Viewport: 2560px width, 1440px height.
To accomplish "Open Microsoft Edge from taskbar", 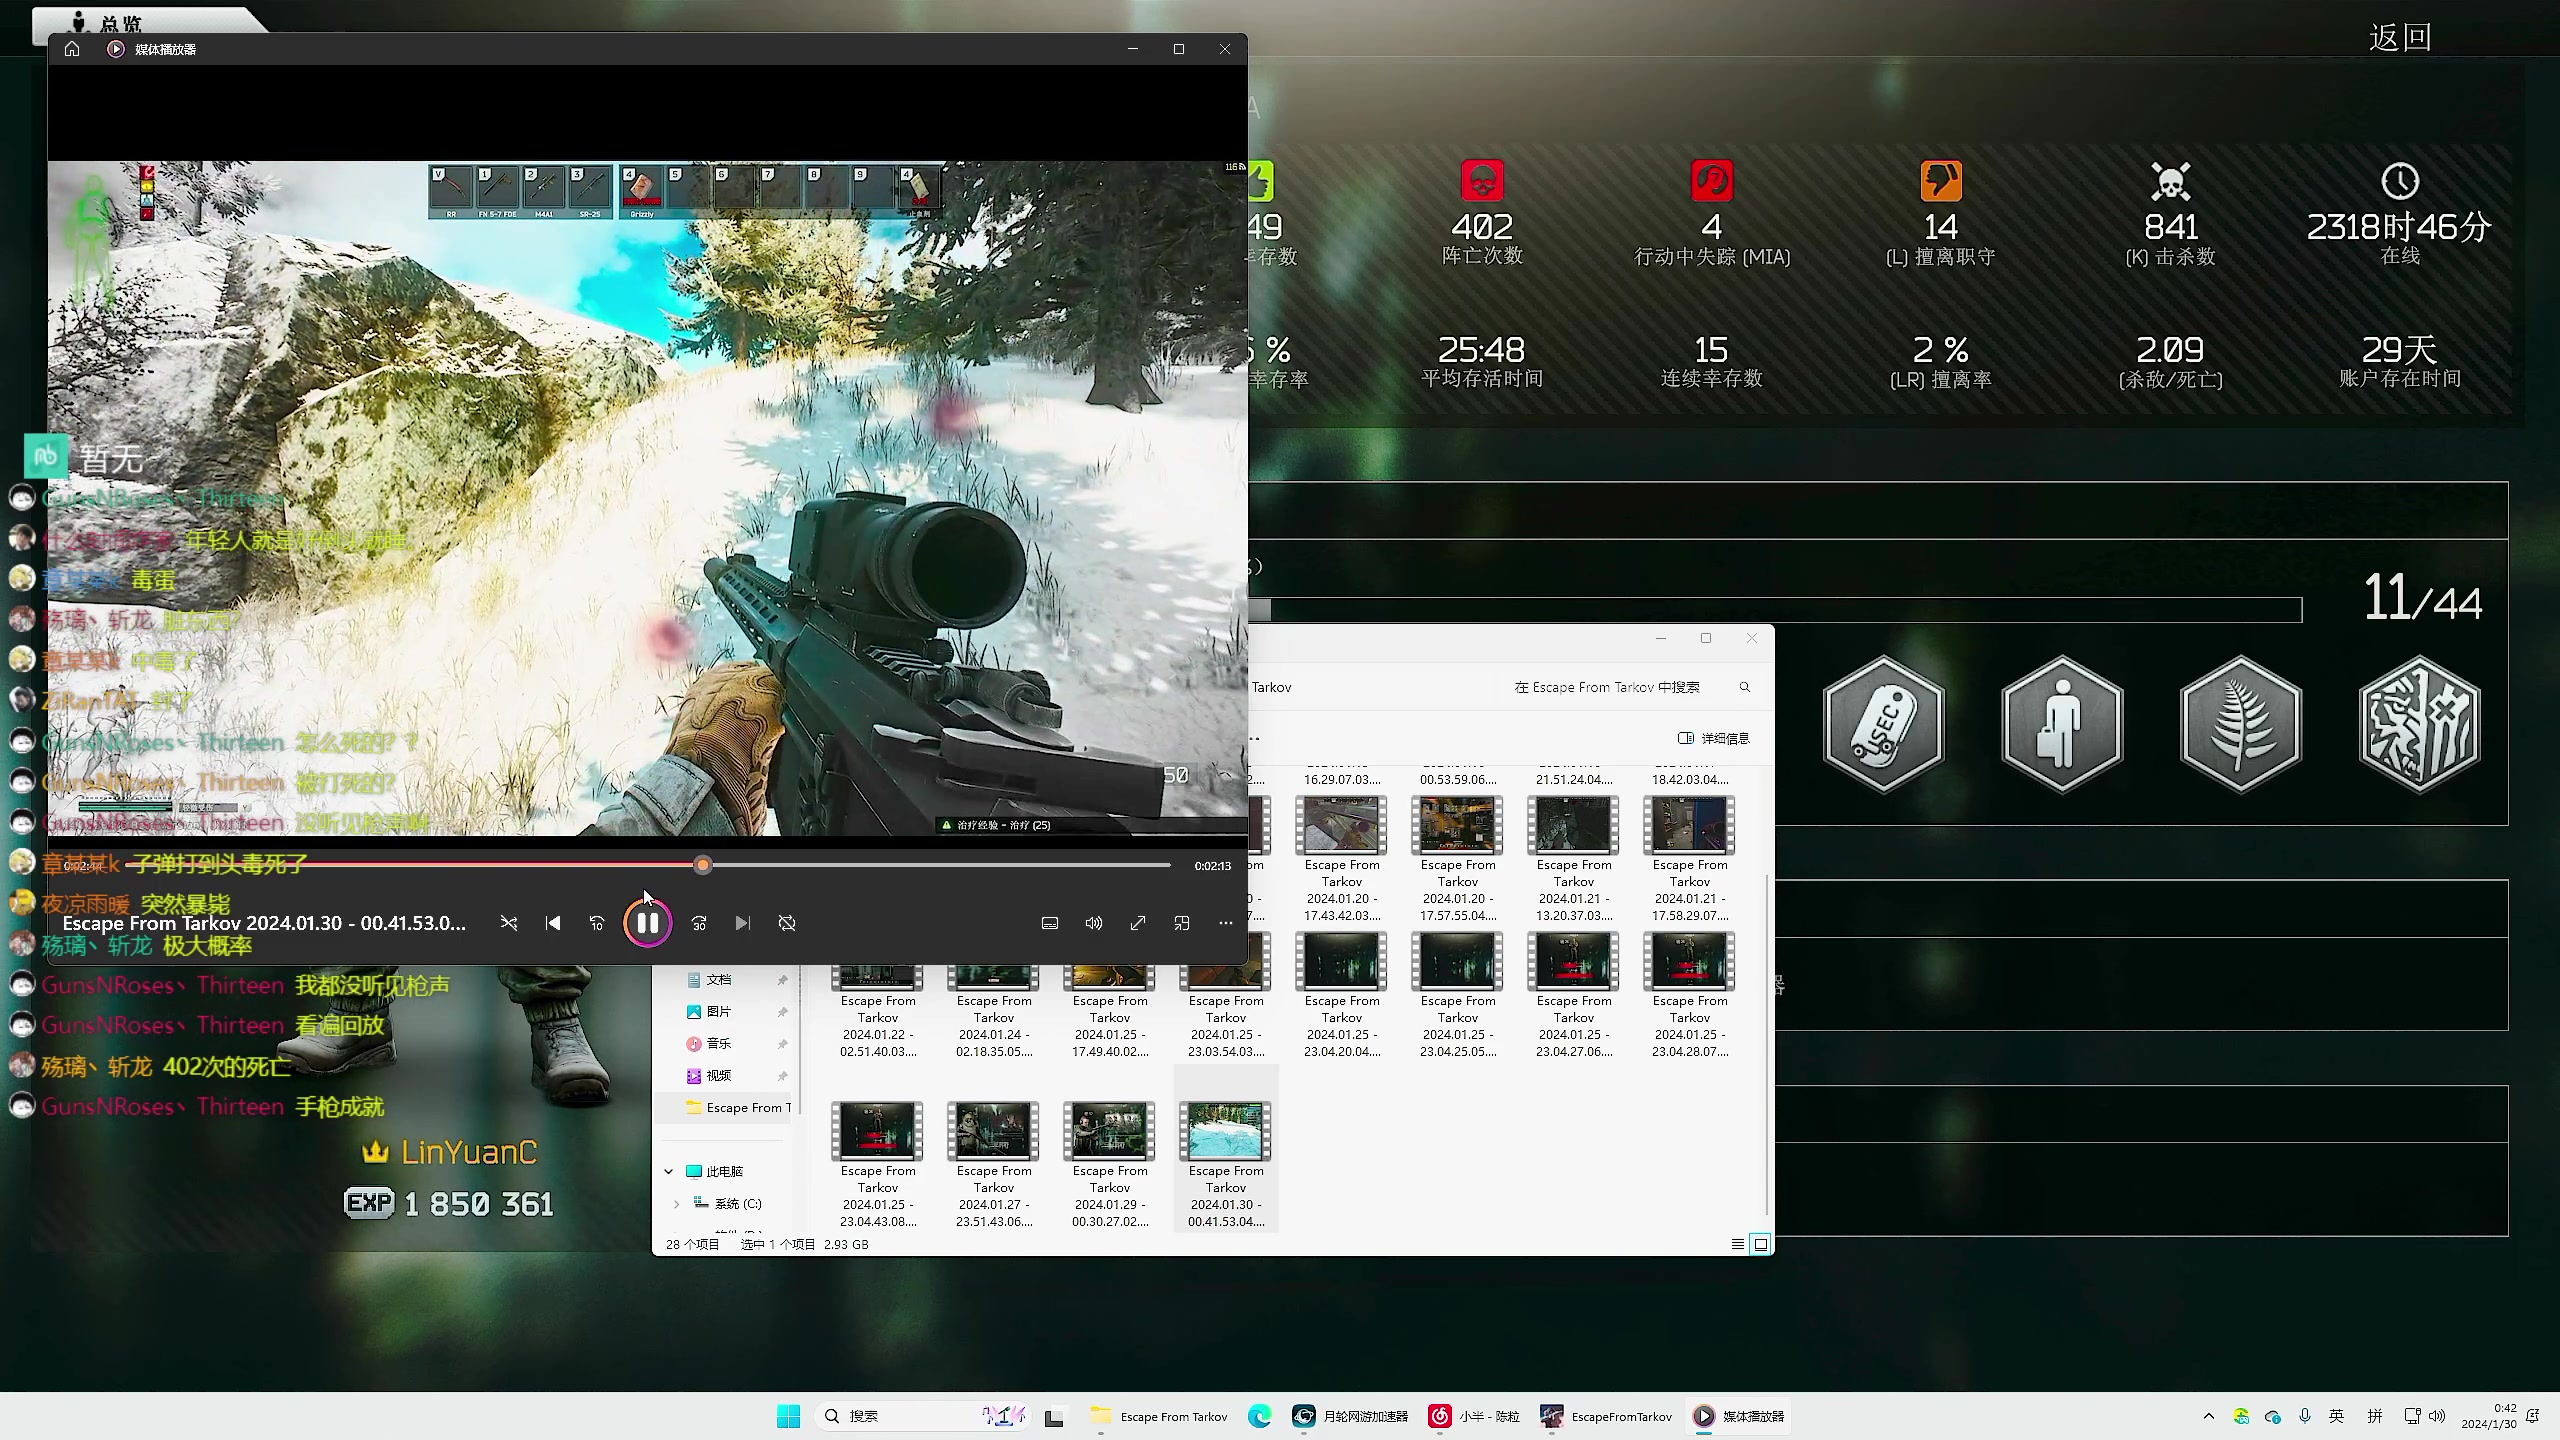I will point(1259,1416).
